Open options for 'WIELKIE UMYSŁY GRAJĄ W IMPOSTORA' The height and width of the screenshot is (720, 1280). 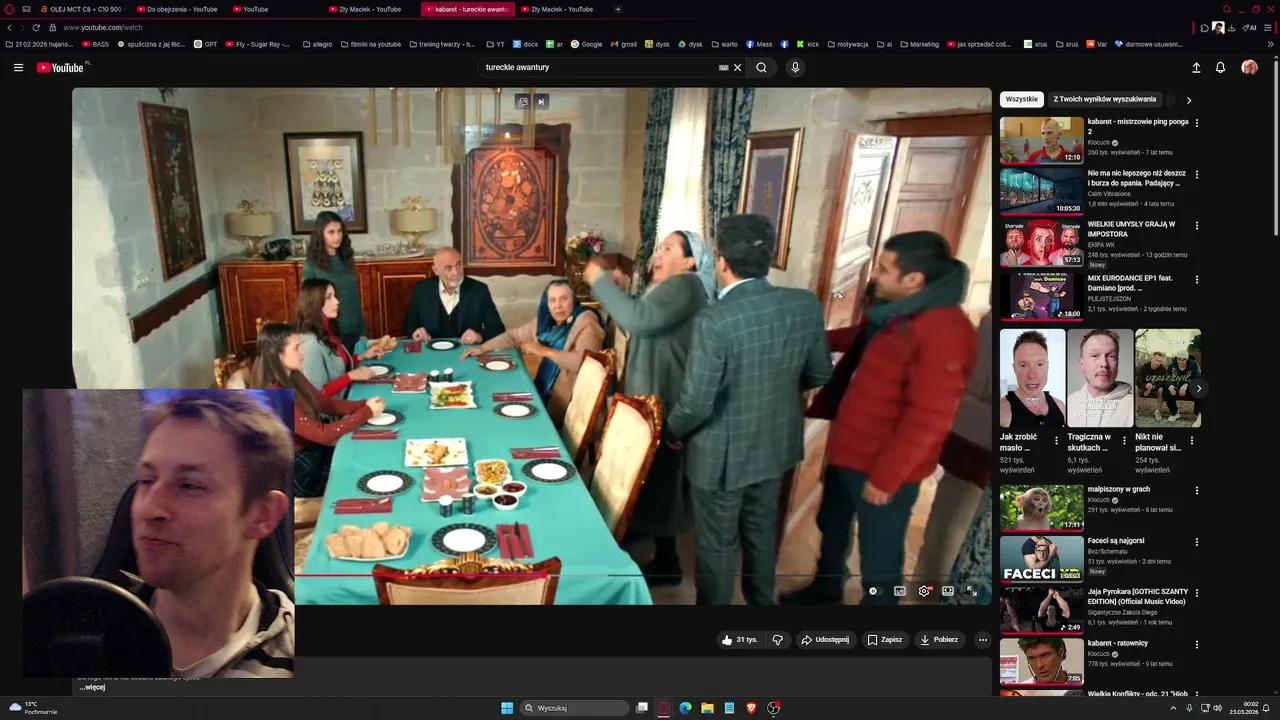point(1197,225)
